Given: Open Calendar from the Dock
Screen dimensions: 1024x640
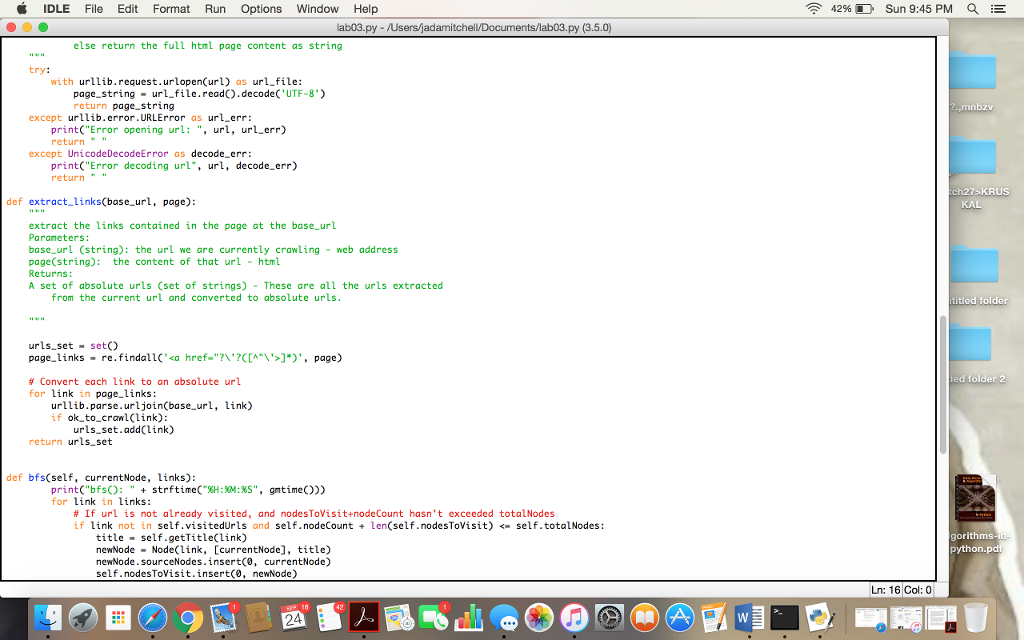Looking at the screenshot, I should 294,620.
